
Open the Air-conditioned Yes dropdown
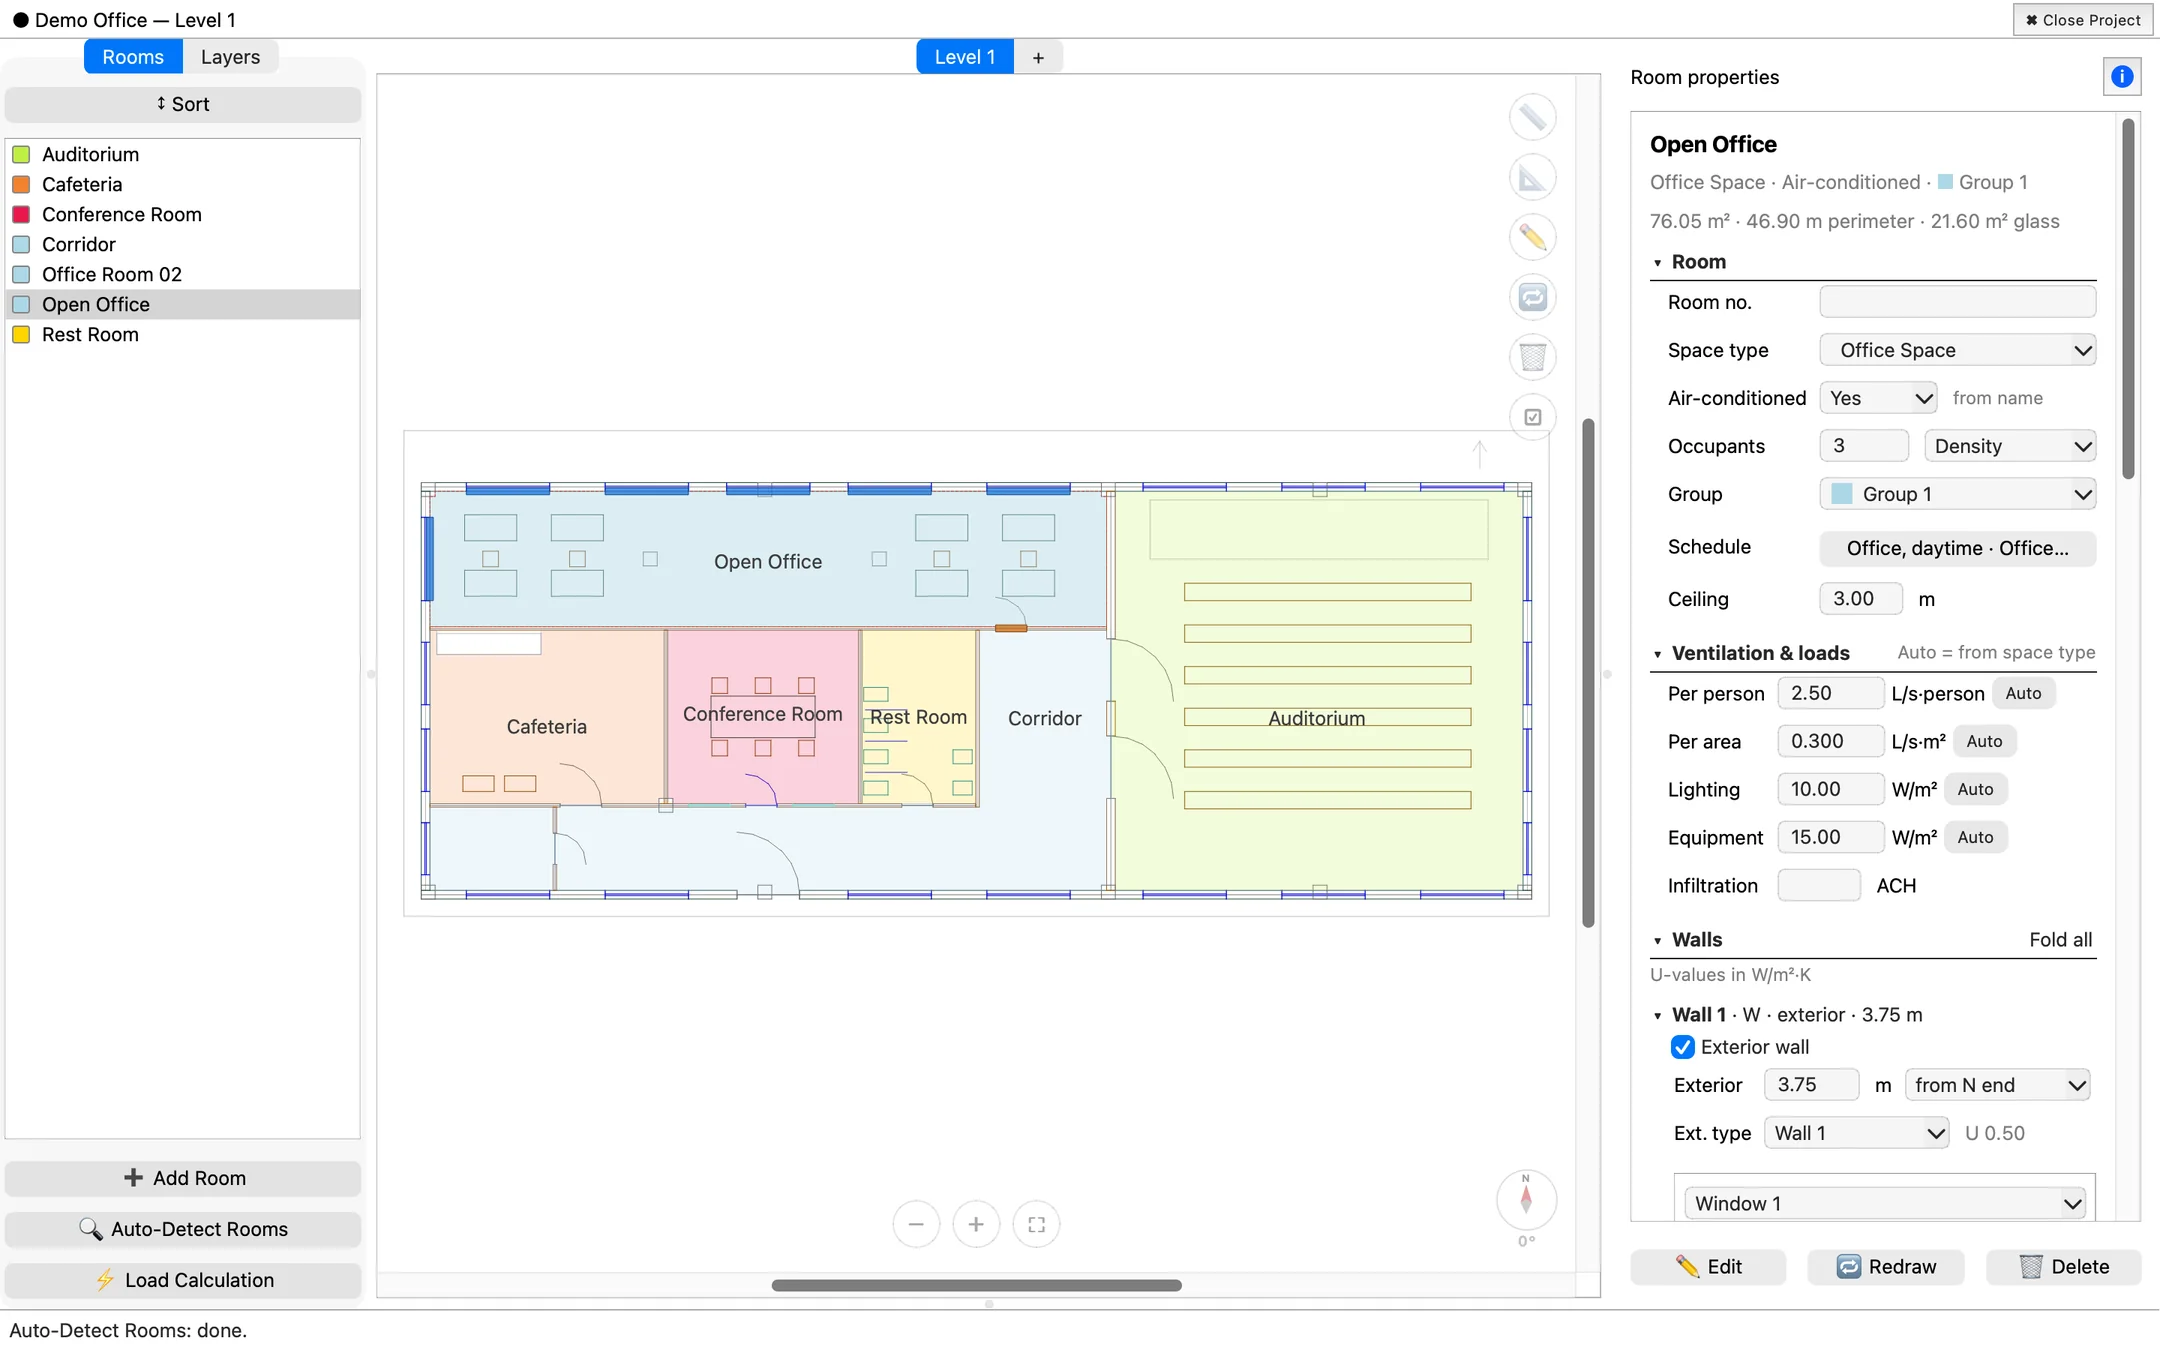pos(1878,398)
